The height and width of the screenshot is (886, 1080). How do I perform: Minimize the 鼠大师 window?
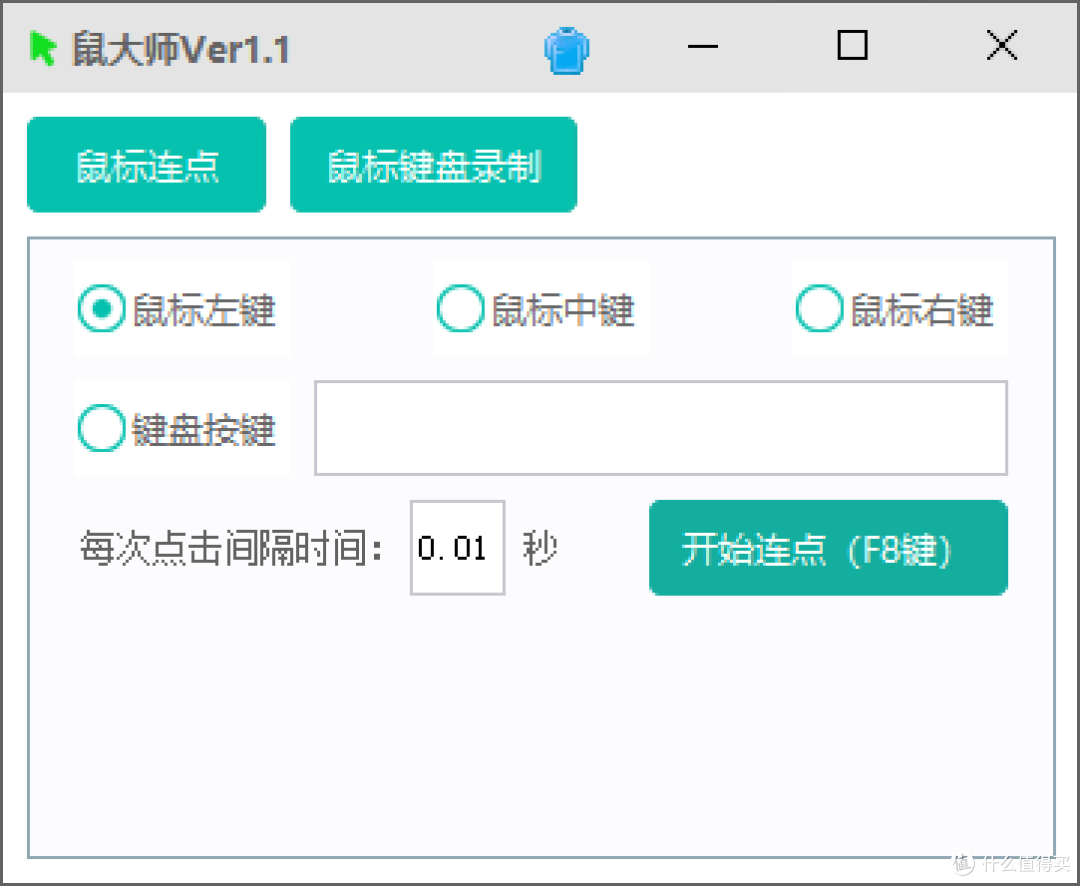703,47
